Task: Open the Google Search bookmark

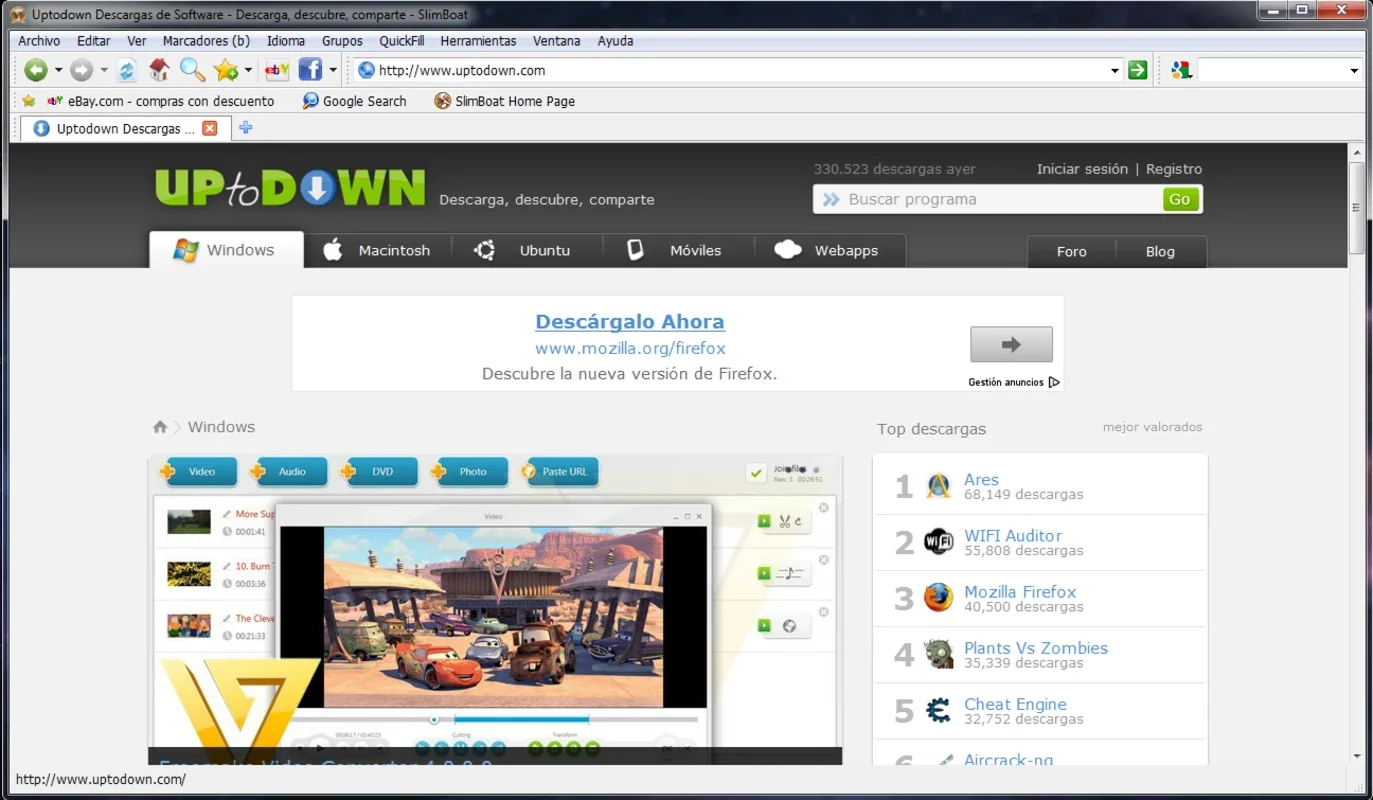Action: pyautogui.click(x=355, y=101)
